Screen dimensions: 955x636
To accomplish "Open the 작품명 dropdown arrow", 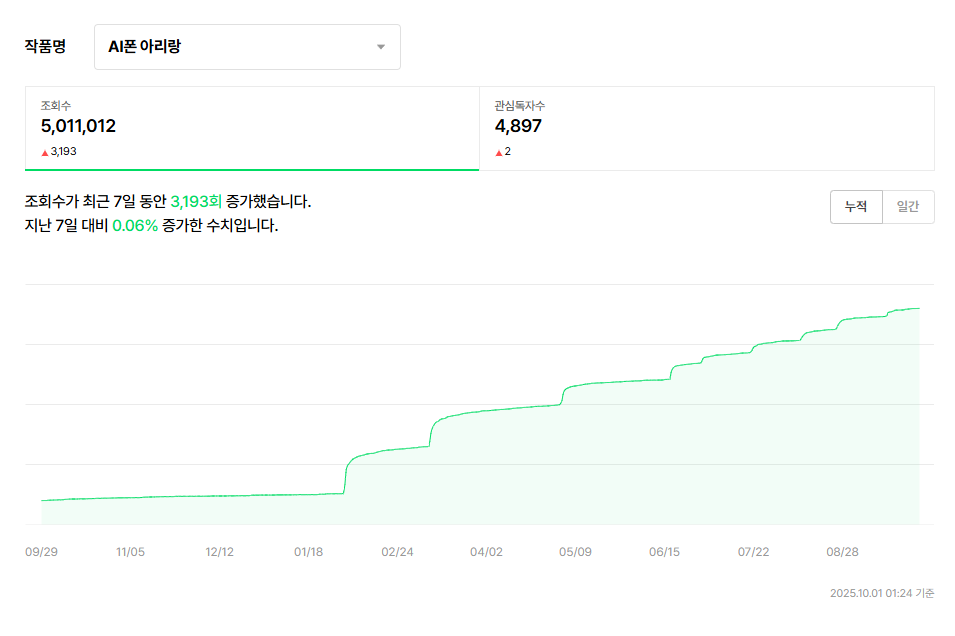I will coord(381,47).
